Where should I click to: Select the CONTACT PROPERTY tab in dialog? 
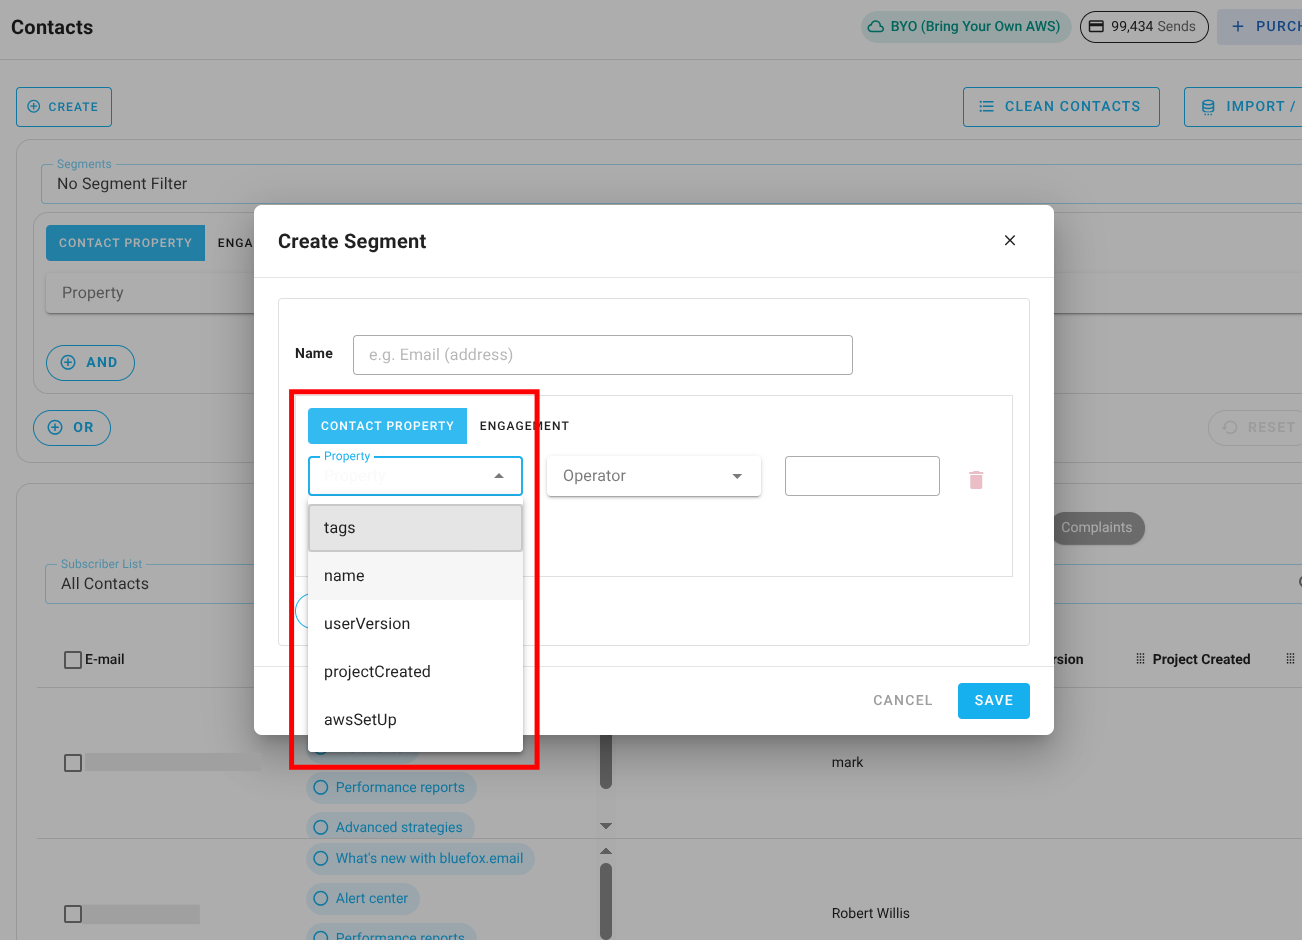point(387,426)
